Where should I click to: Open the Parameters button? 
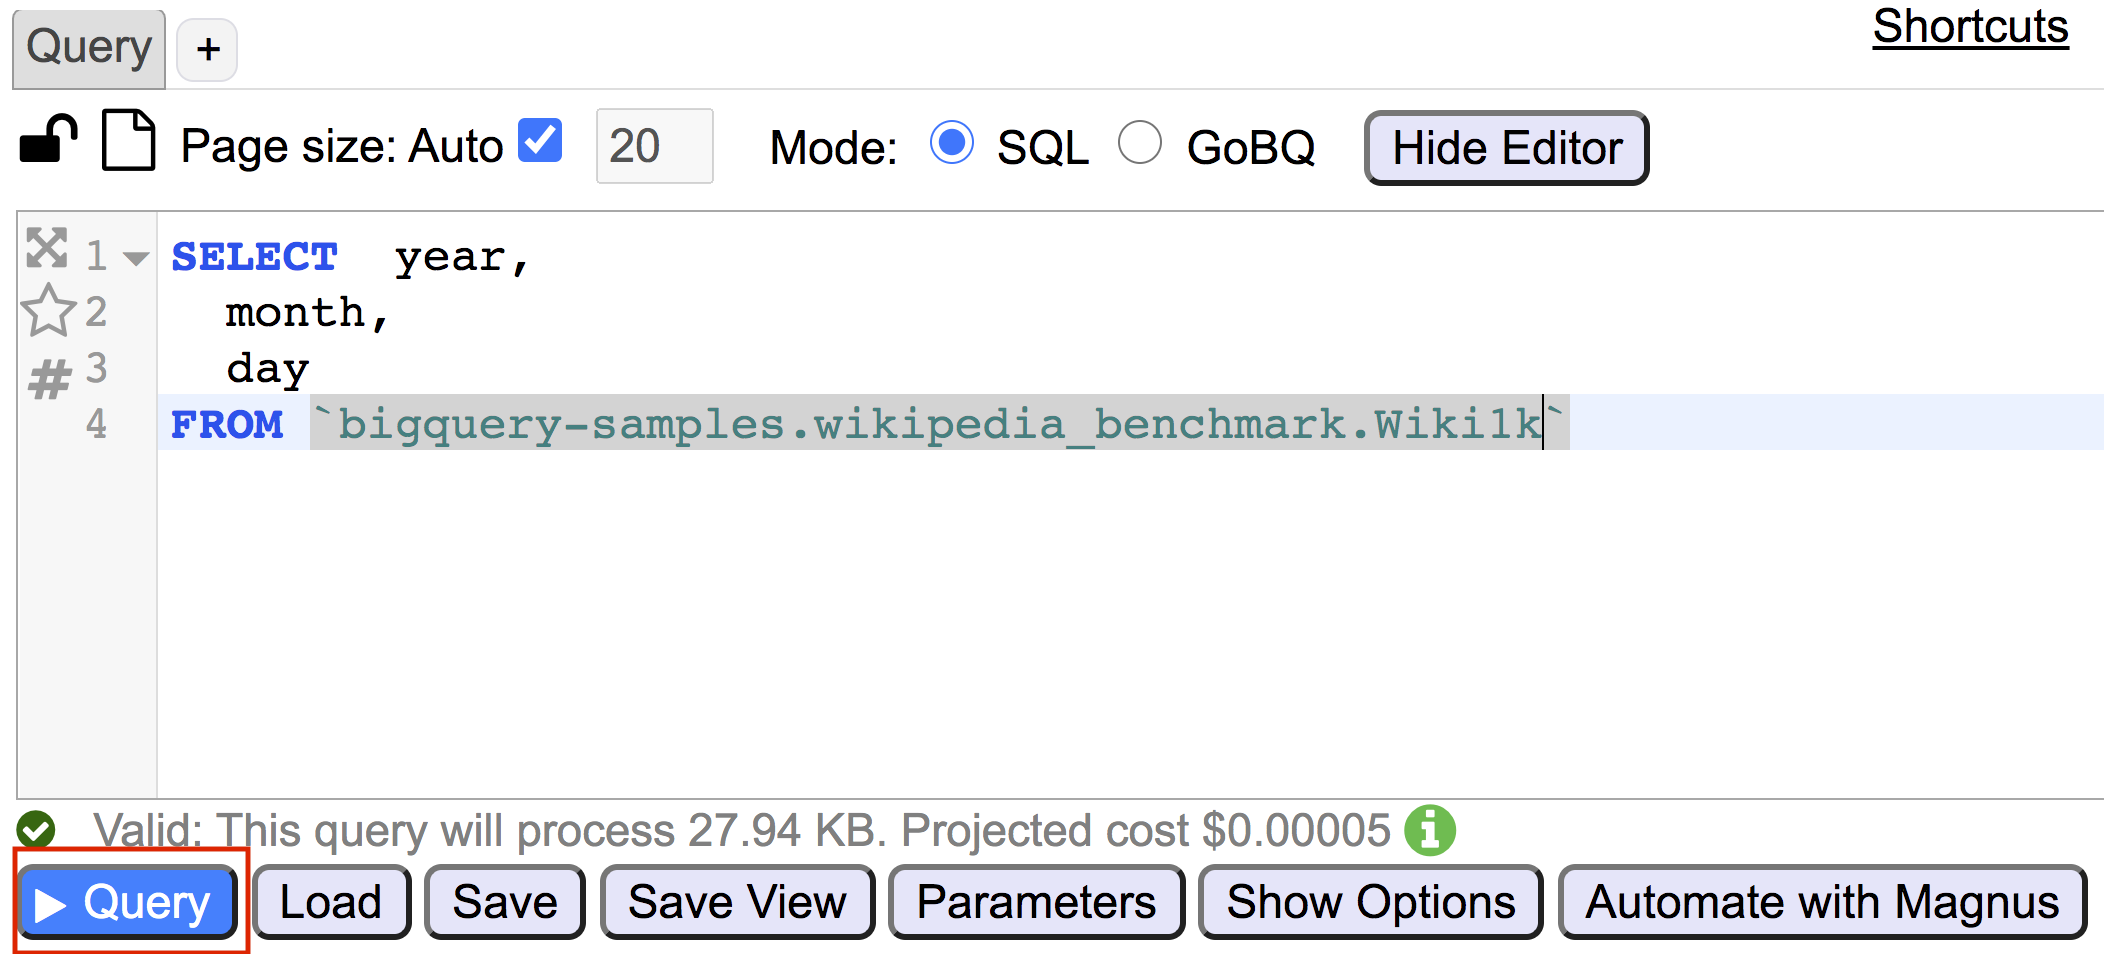point(1036,902)
